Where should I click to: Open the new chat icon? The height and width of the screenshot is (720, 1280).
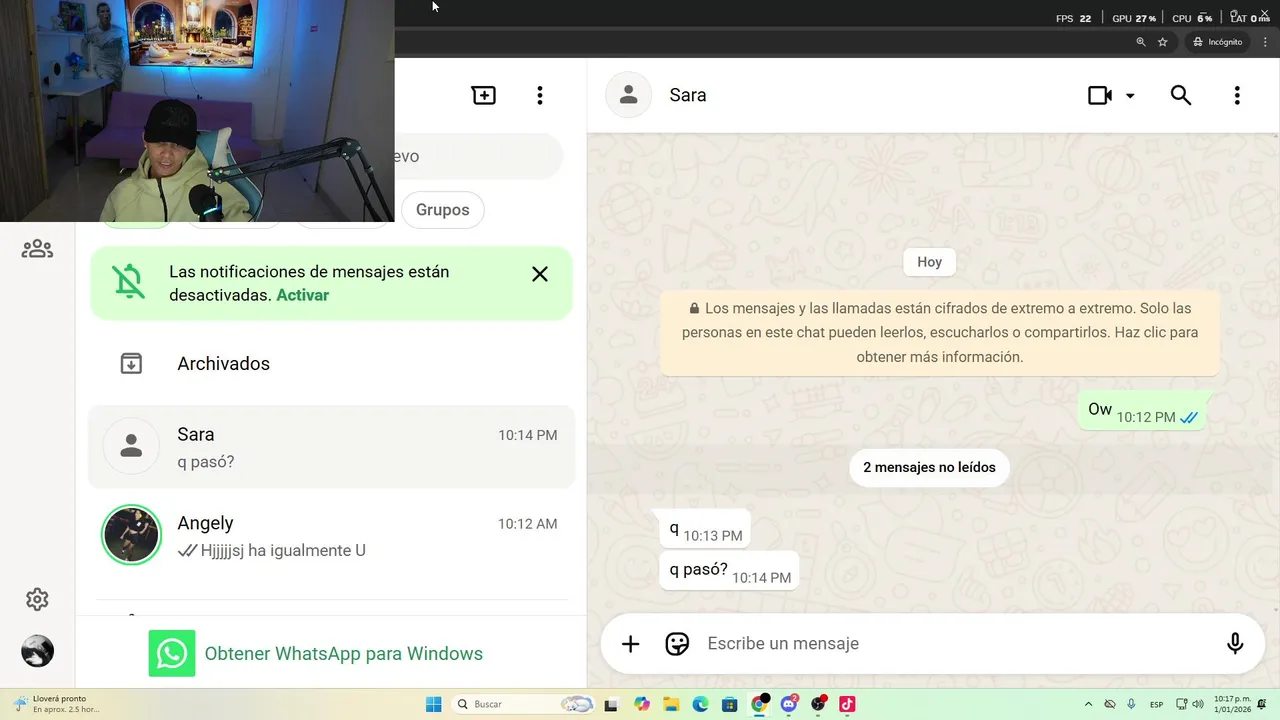(x=484, y=95)
